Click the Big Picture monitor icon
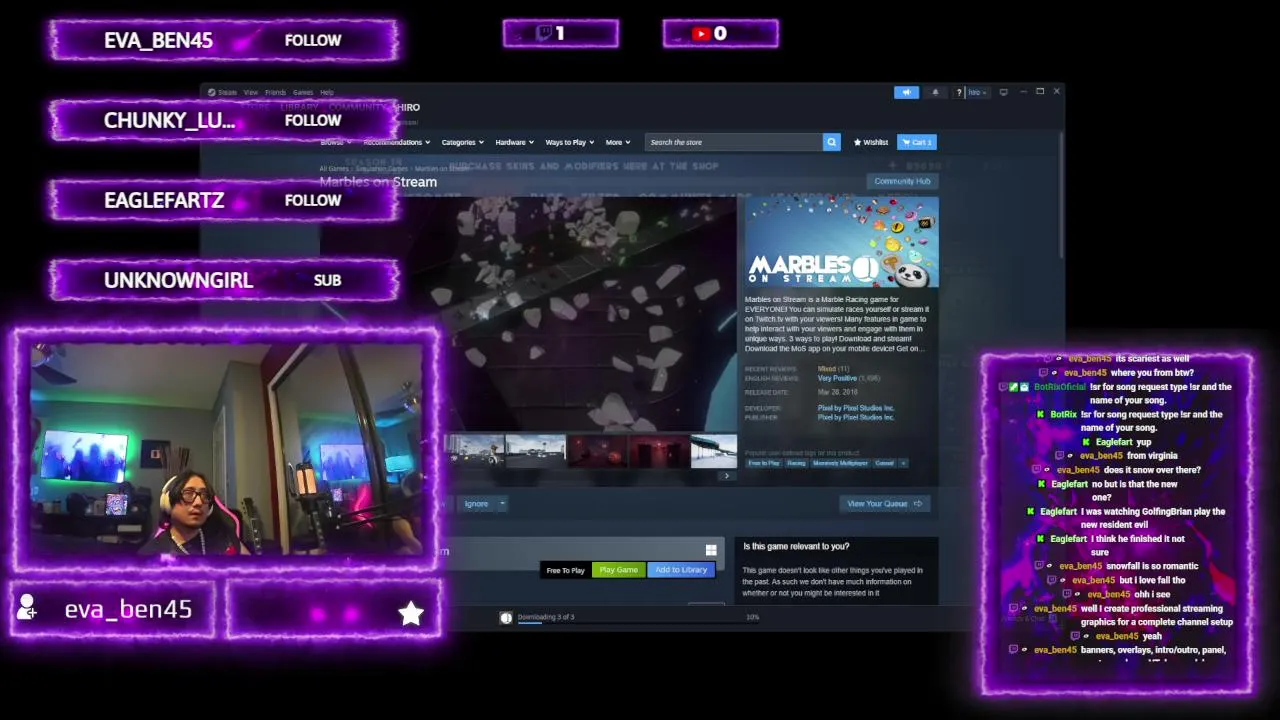Image resolution: width=1280 pixels, height=720 pixels. pyautogui.click(x=1004, y=92)
